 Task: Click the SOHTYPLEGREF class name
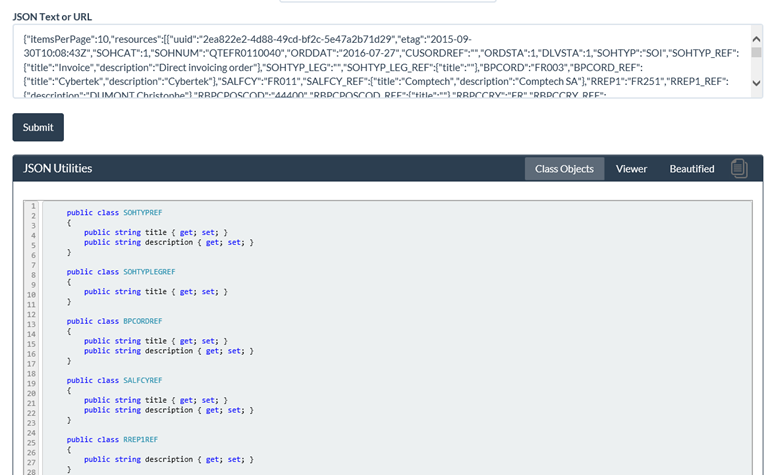149,271
